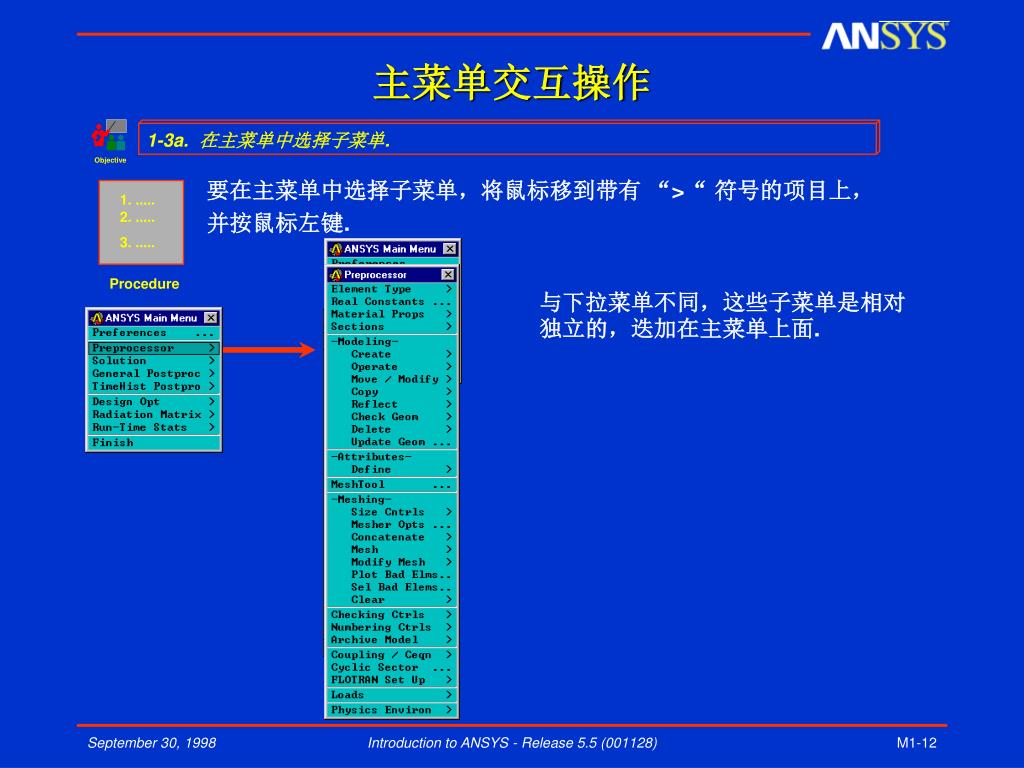Open Reflect under Modeling

[x=391, y=404]
